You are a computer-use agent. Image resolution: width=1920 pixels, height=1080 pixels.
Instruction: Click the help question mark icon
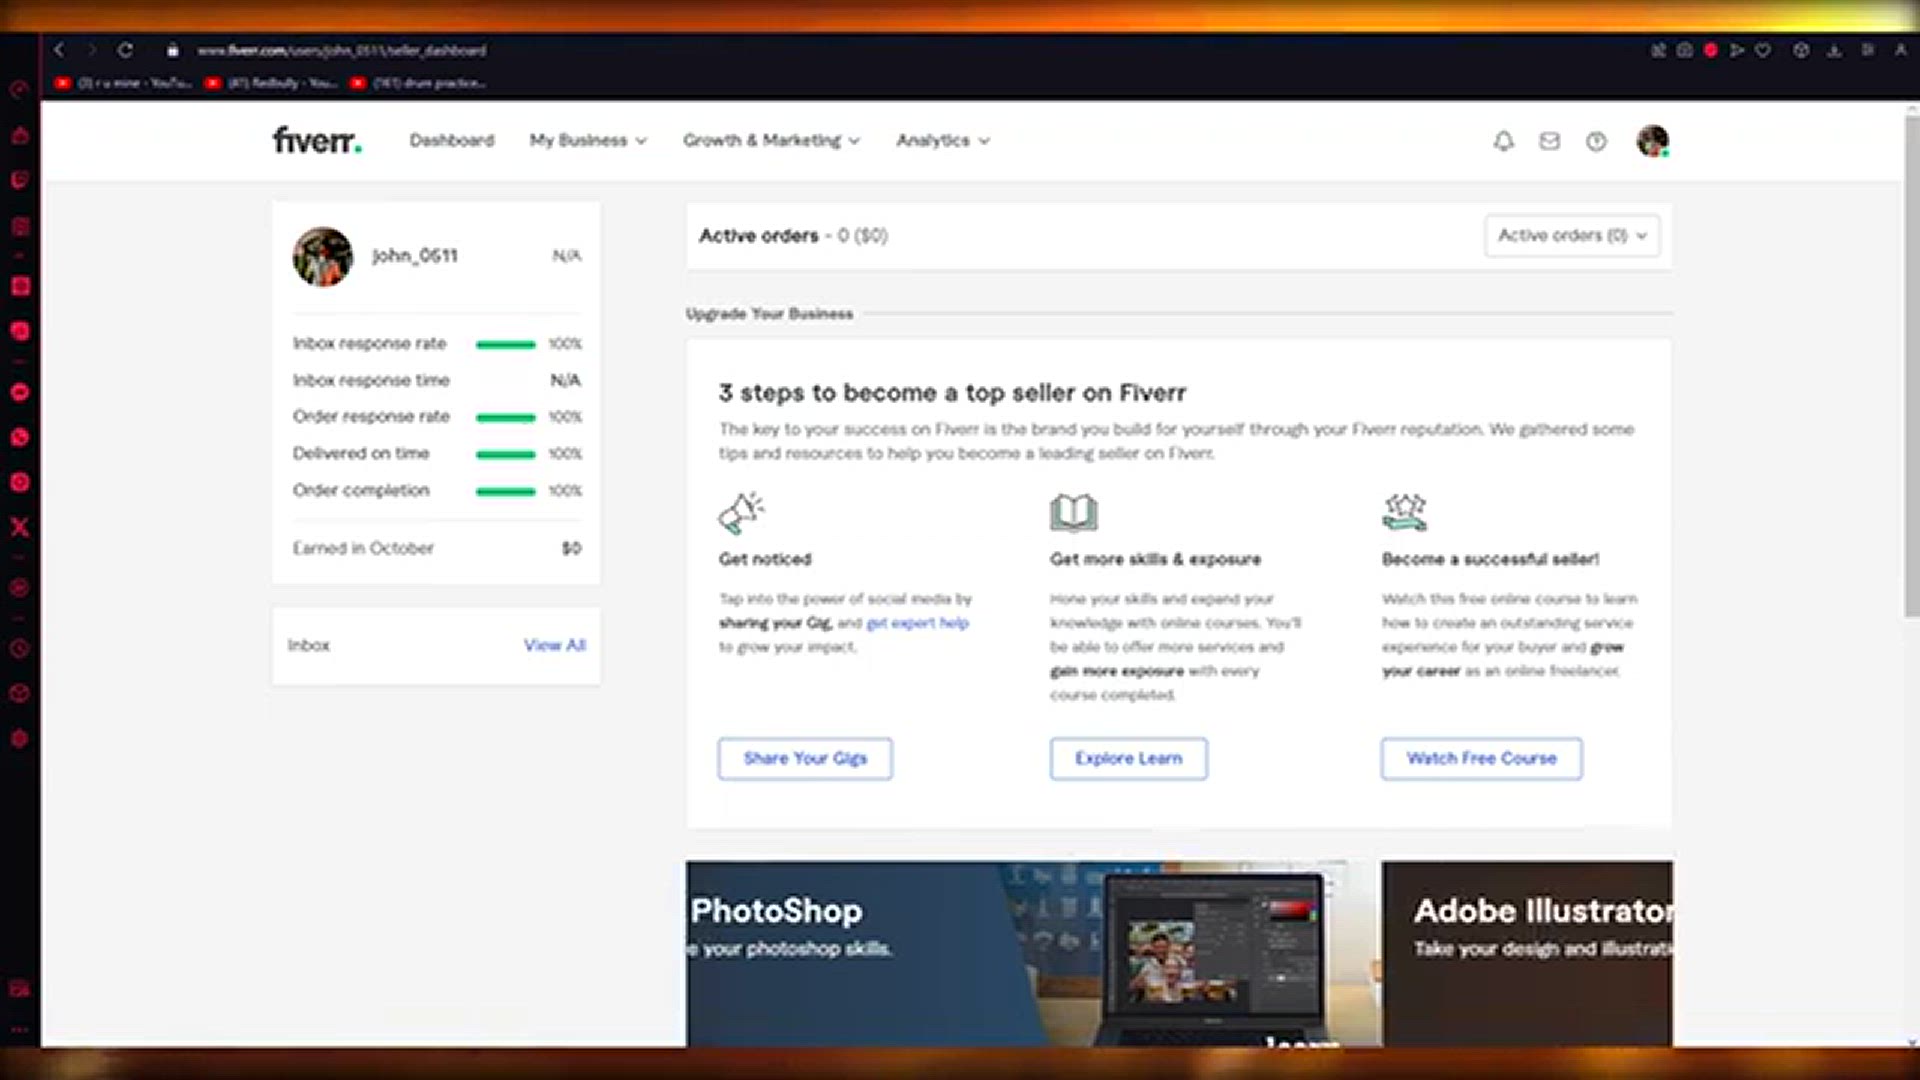pyautogui.click(x=1596, y=141)
